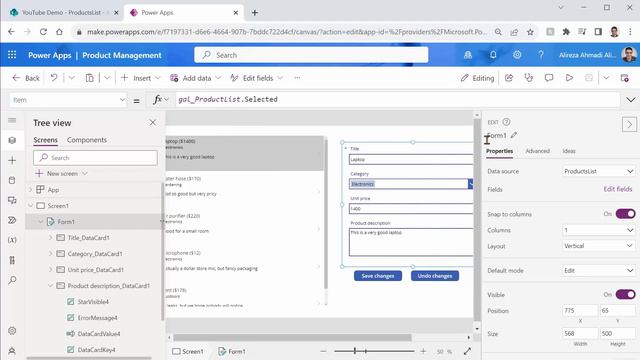This screenshot has width=640, height=360.
Task: Open the property selector dropdown
Action: click(68, 100)
